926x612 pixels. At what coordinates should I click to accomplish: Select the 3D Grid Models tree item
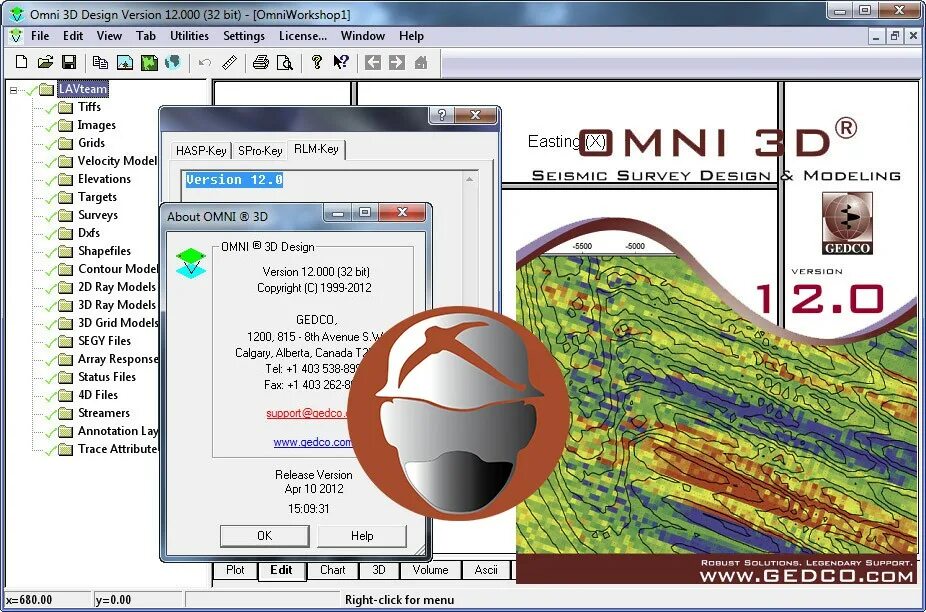118,323
